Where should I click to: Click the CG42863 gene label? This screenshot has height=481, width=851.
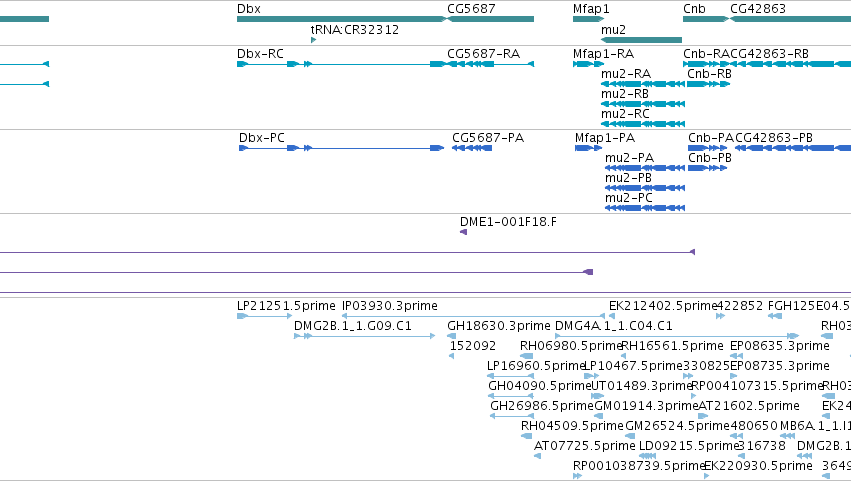click(x=758, y=9)
